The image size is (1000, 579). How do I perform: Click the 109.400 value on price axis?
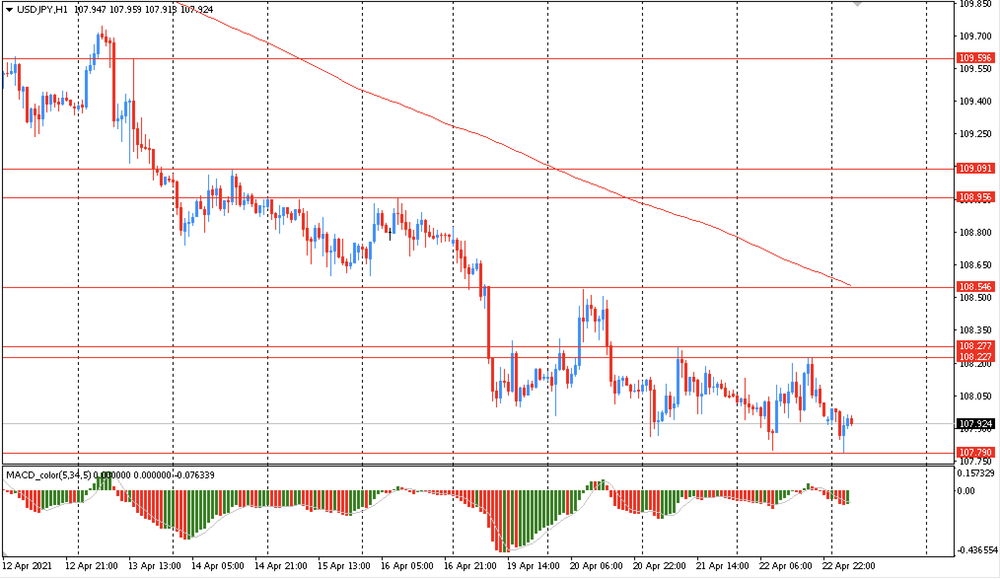point(976,101)
